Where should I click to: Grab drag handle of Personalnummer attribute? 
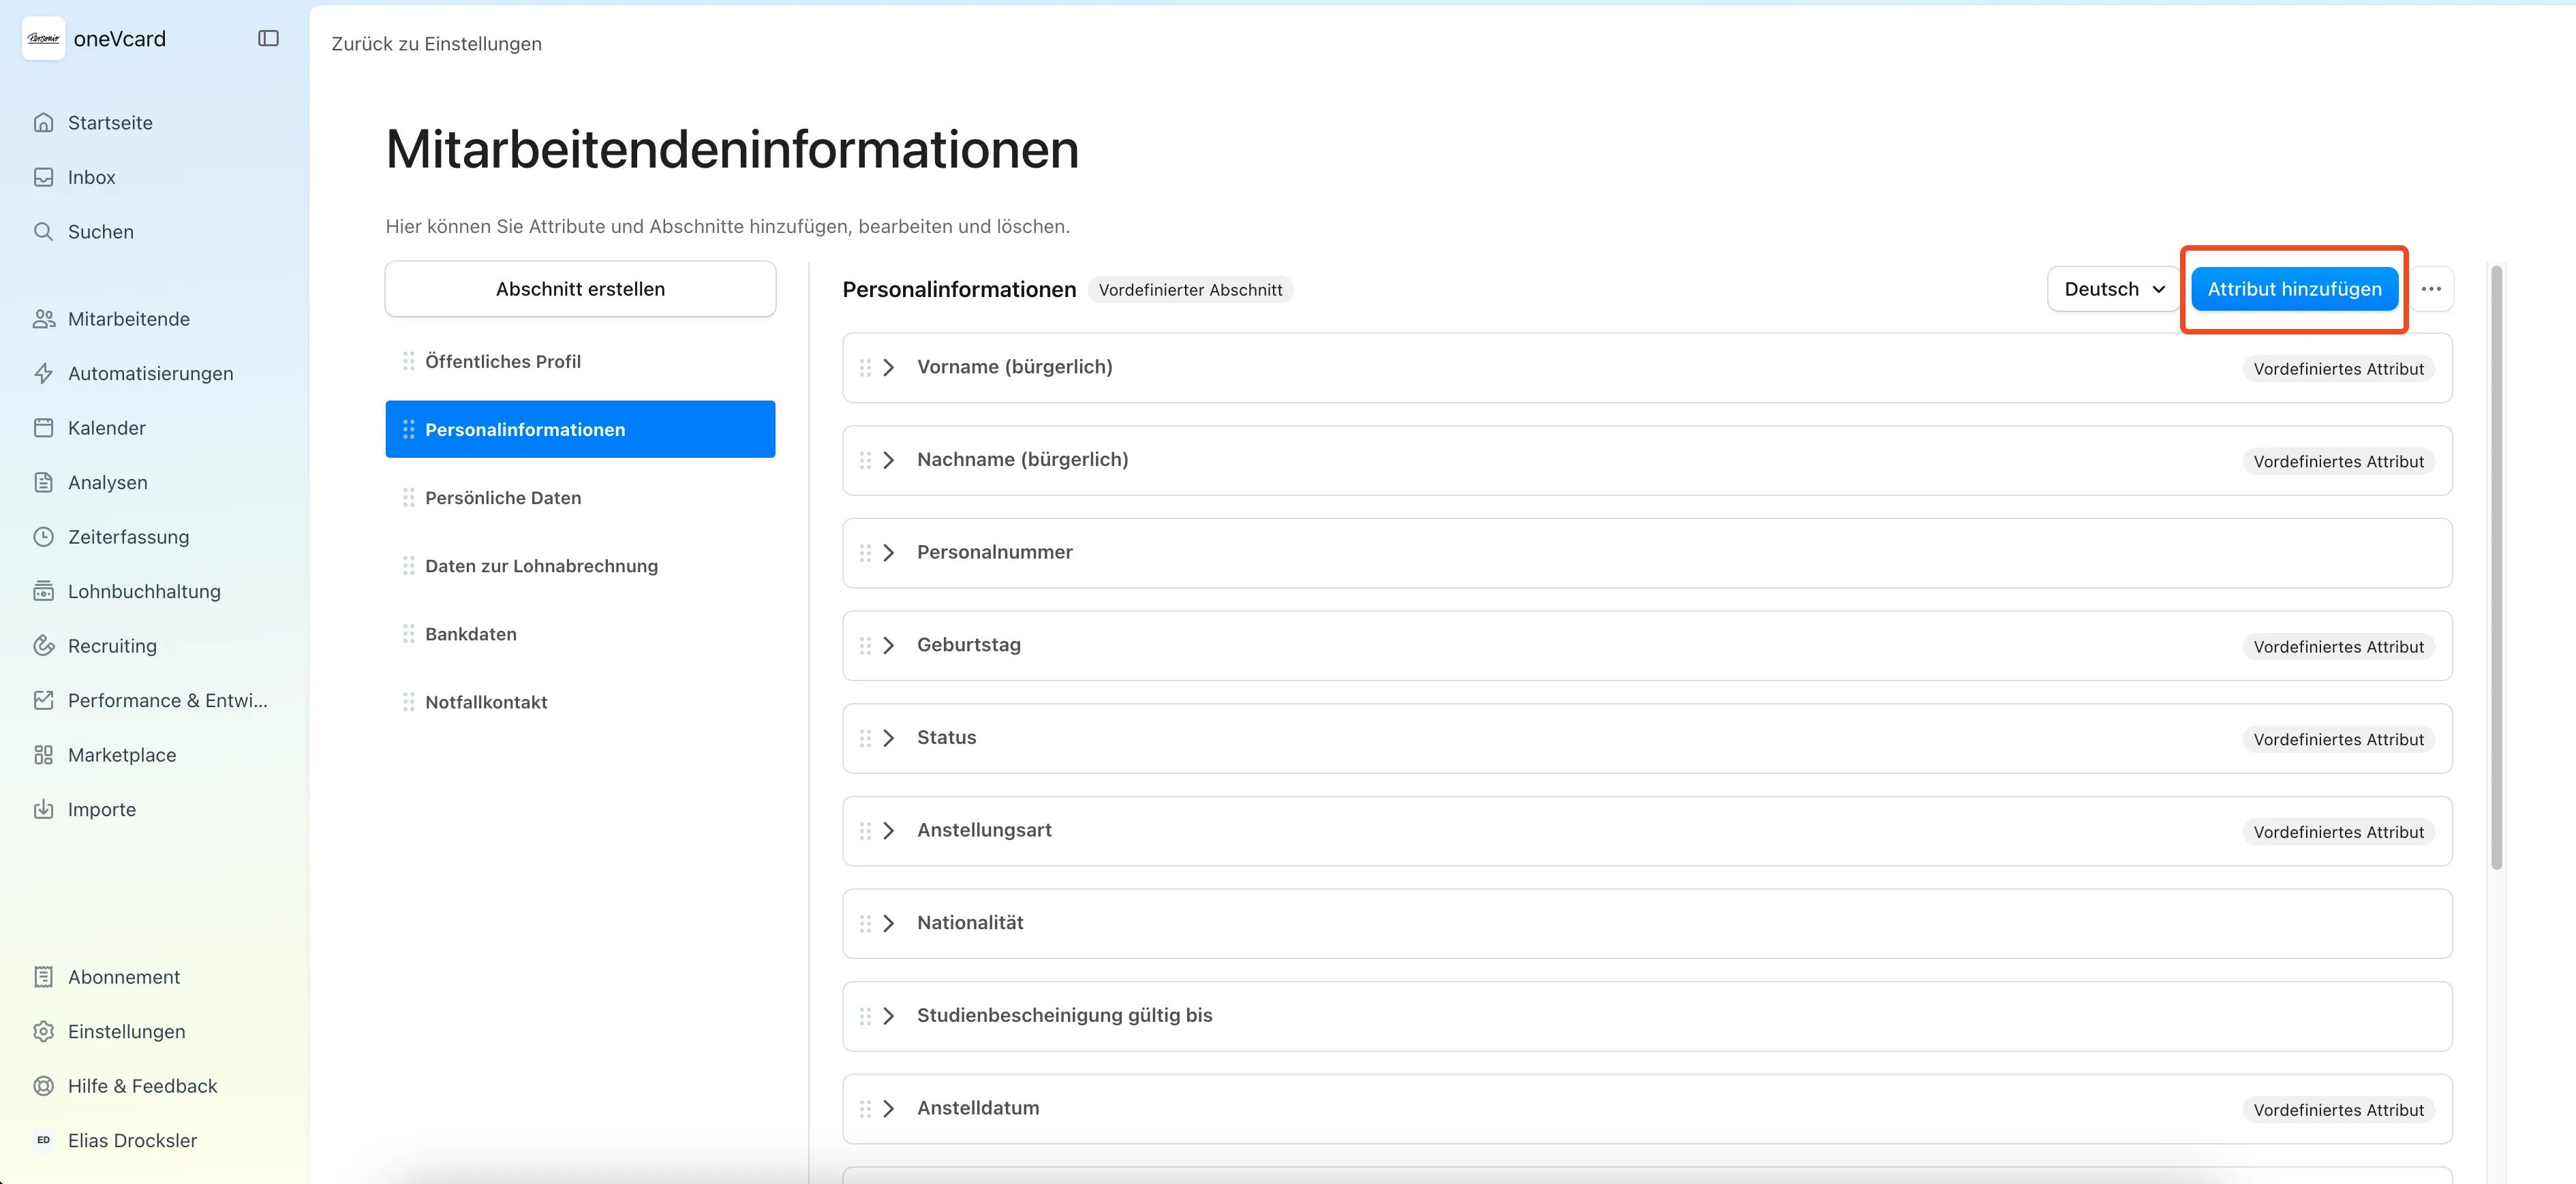[865, 553]
